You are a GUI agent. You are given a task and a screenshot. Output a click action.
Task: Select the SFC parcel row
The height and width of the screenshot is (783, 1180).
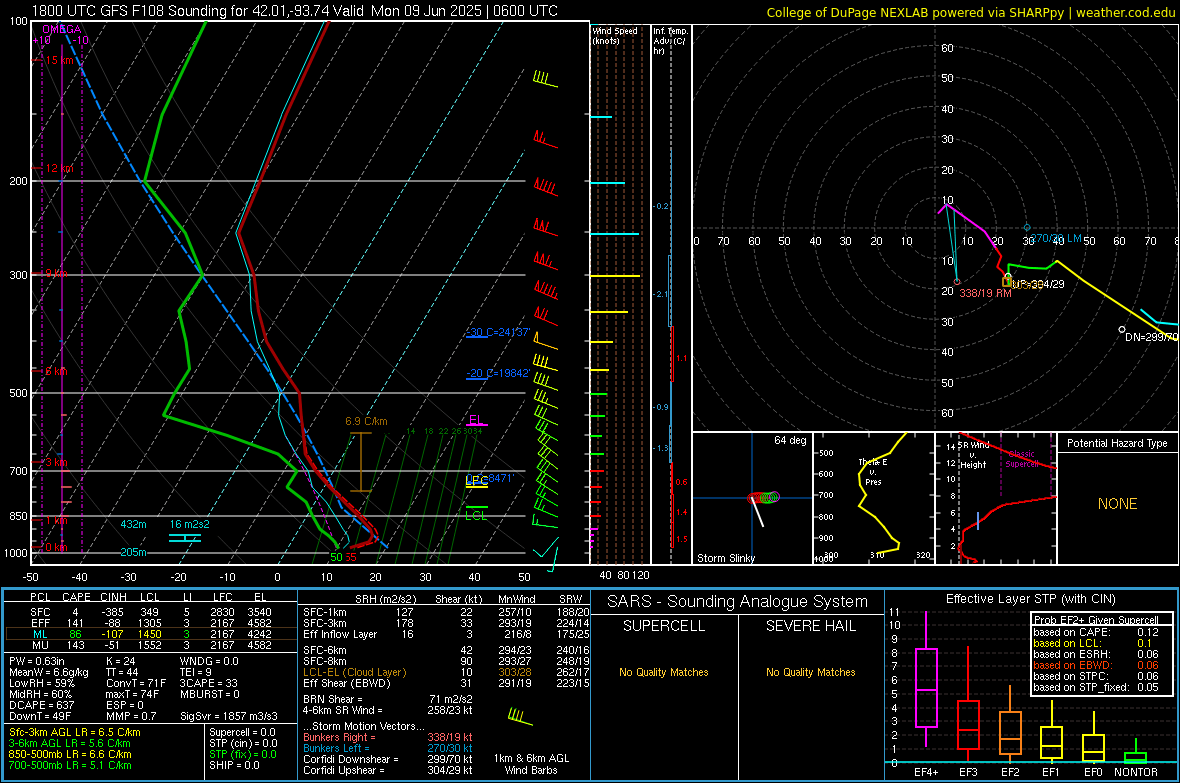pos(150,612)
